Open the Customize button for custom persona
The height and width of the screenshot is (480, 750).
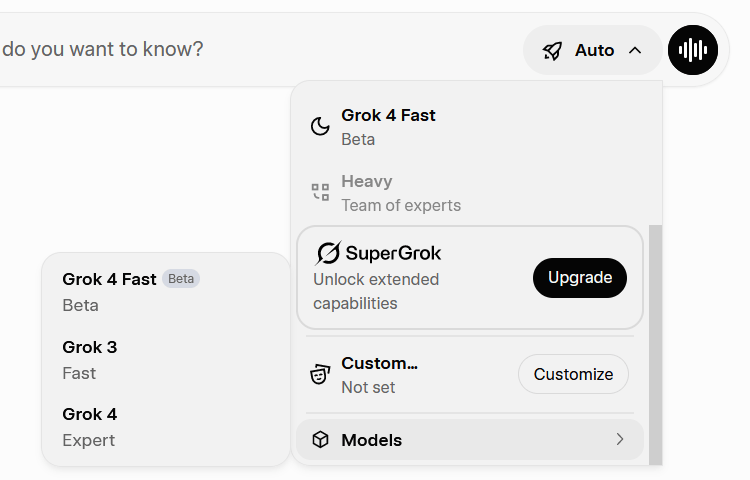tap(573, 374)
